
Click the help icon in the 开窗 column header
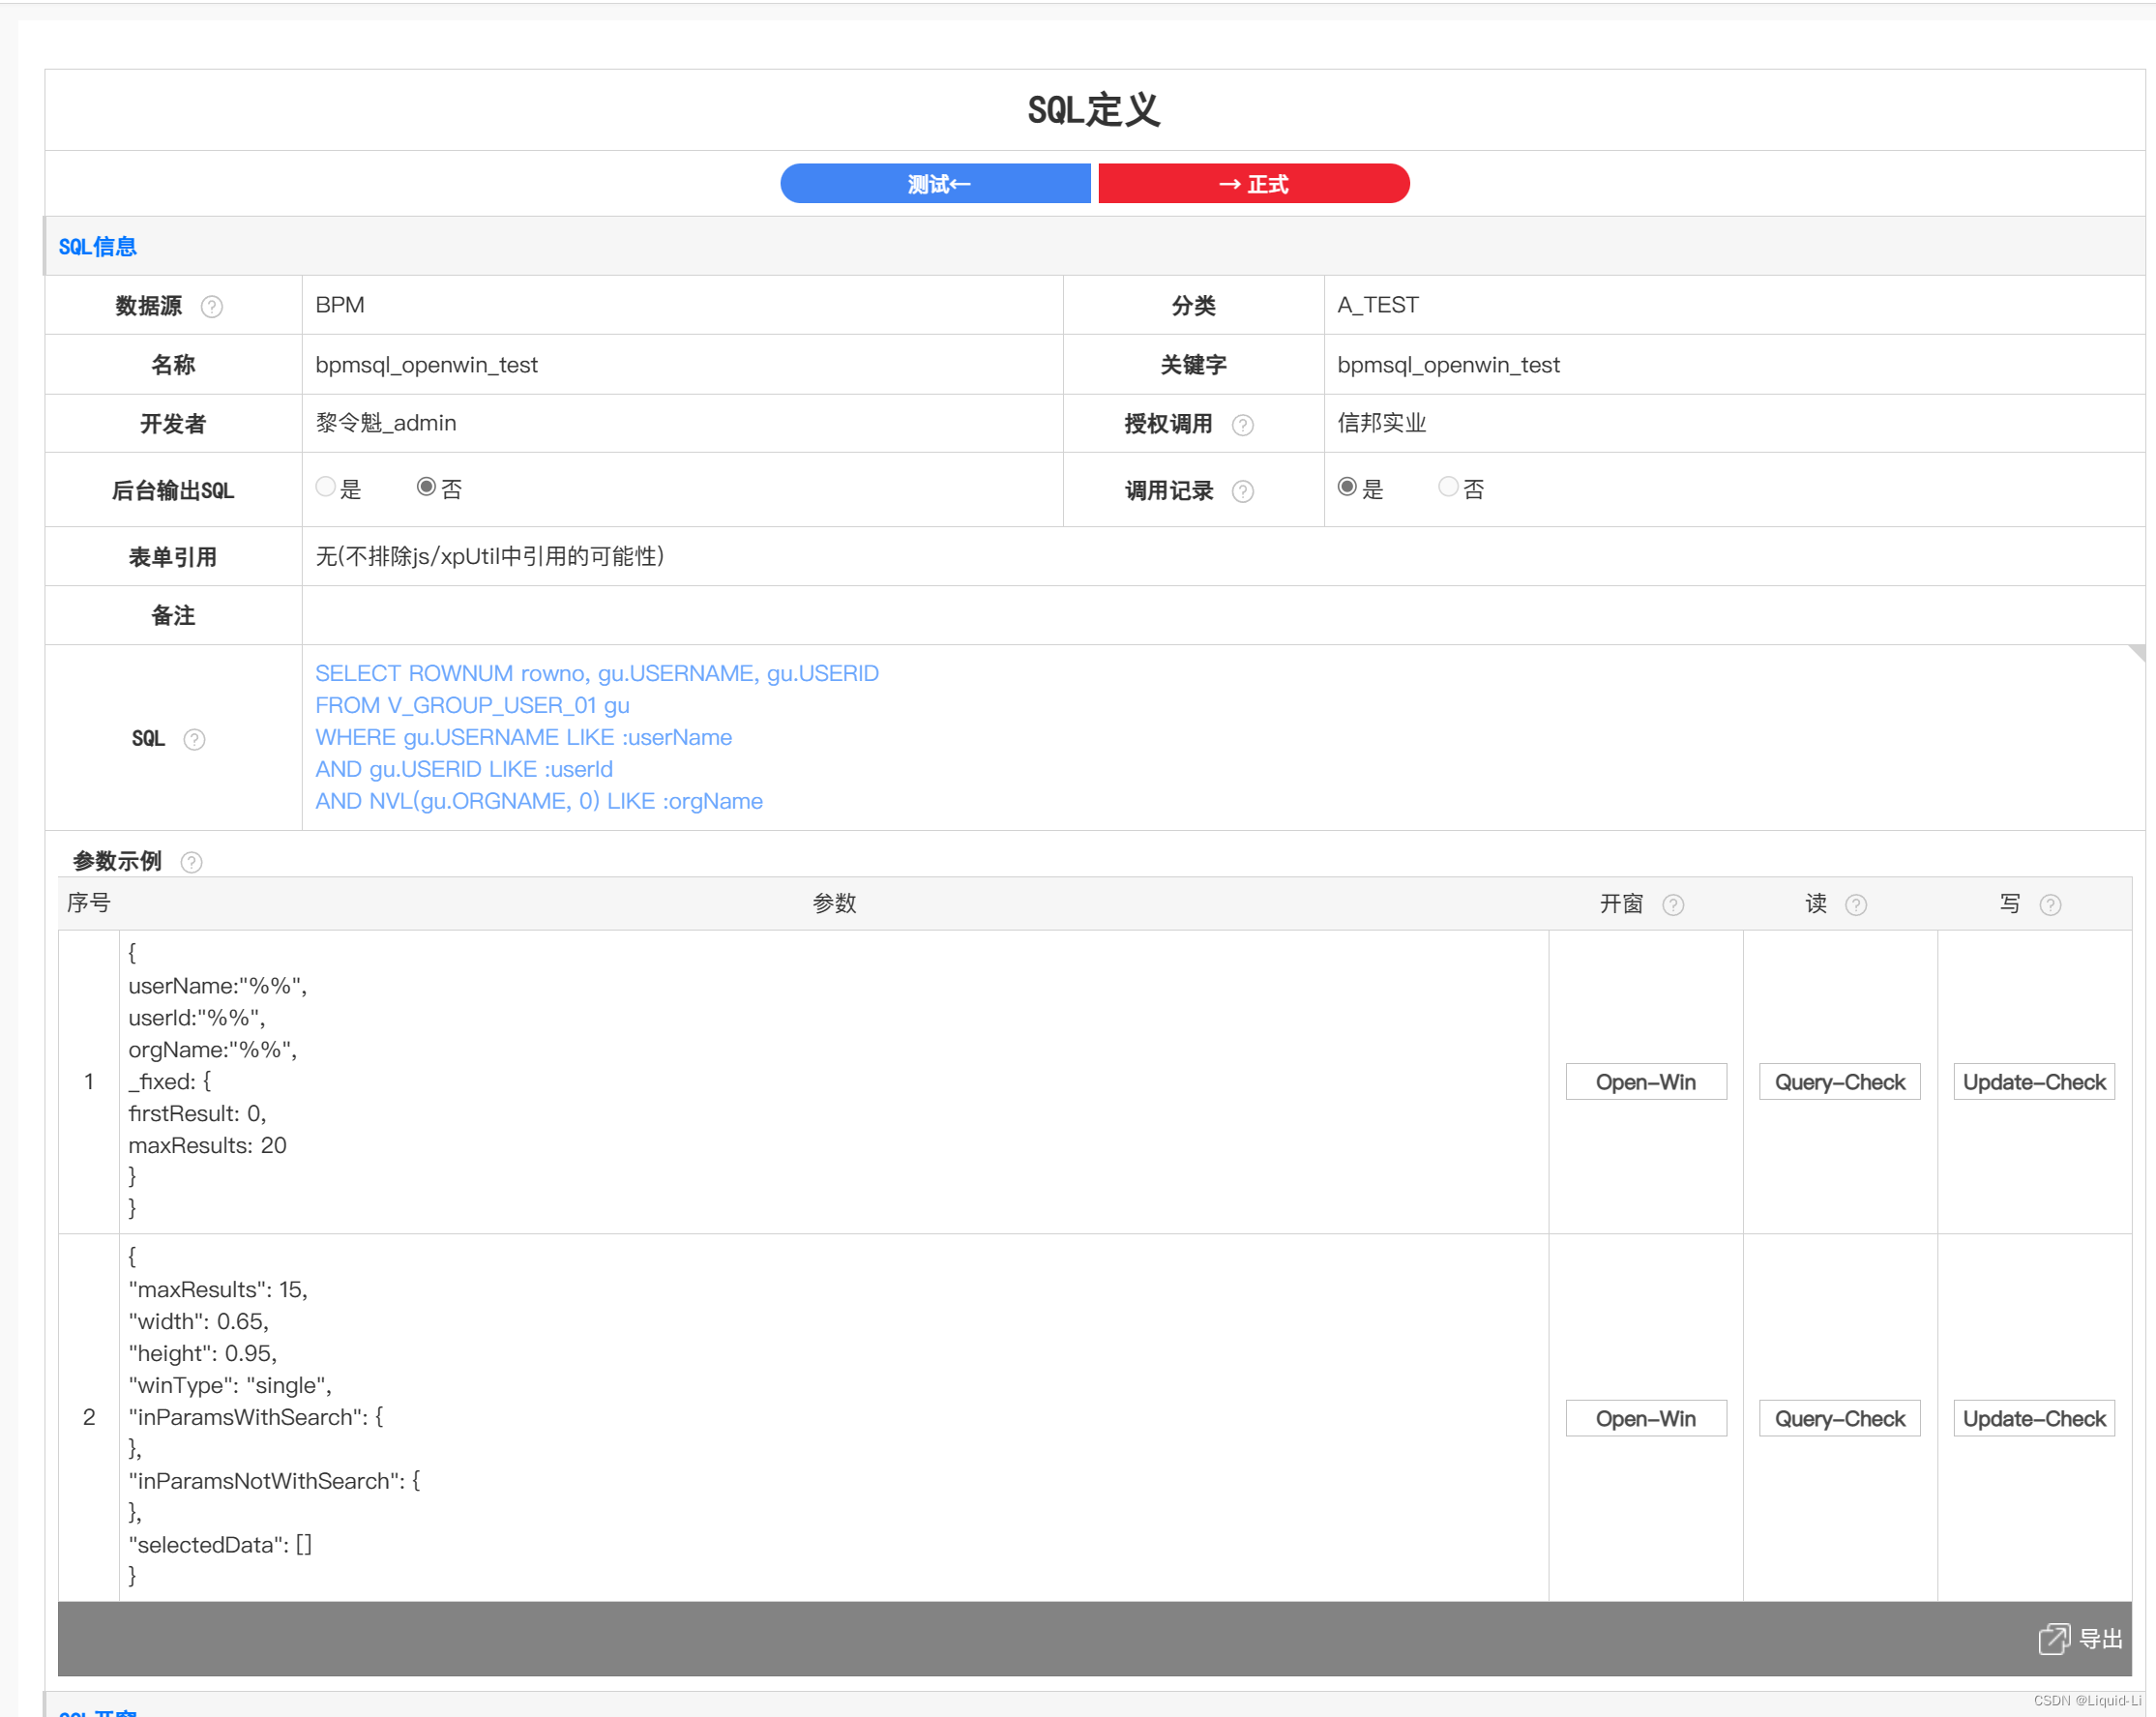click(x=1674, y=905)
